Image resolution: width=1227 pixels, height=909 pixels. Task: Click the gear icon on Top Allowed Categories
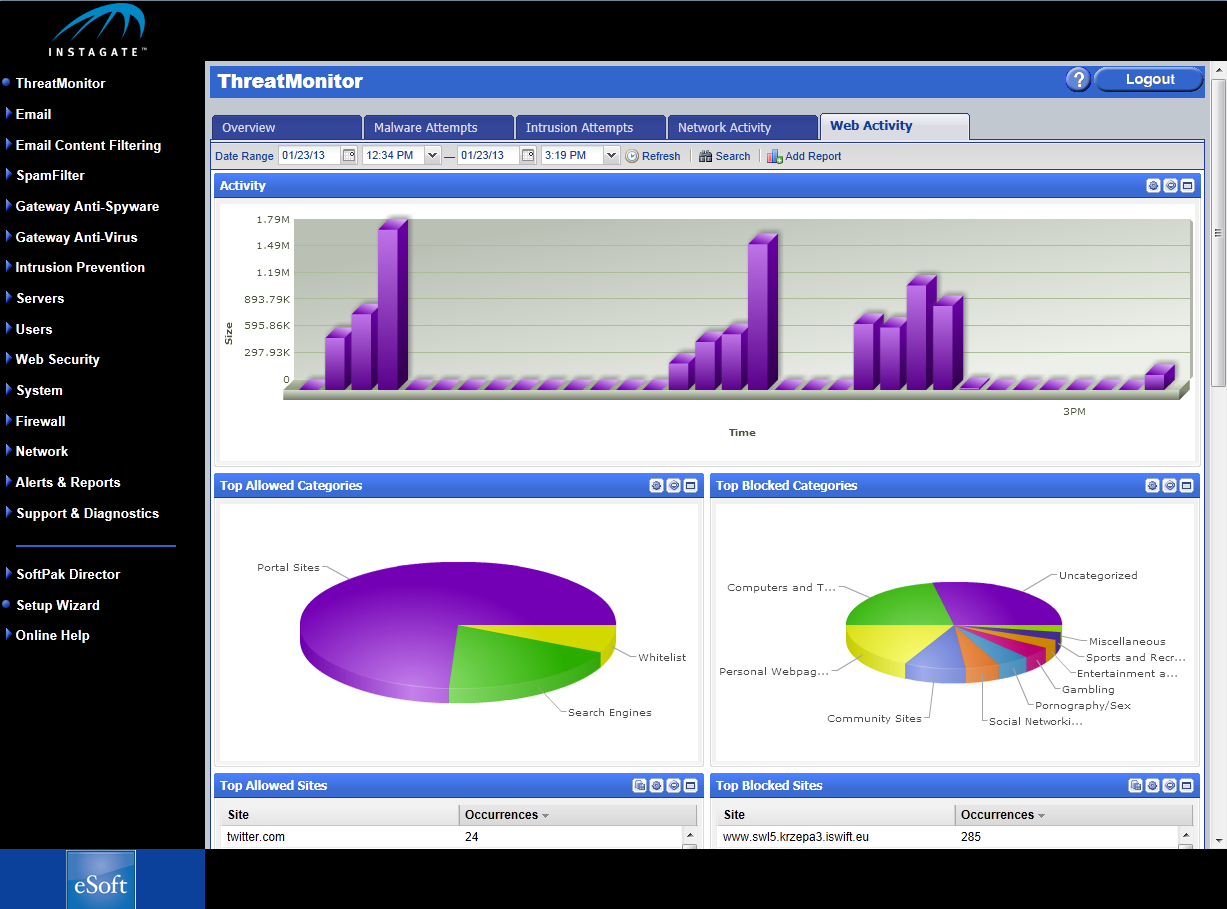[x=657, y=485]
